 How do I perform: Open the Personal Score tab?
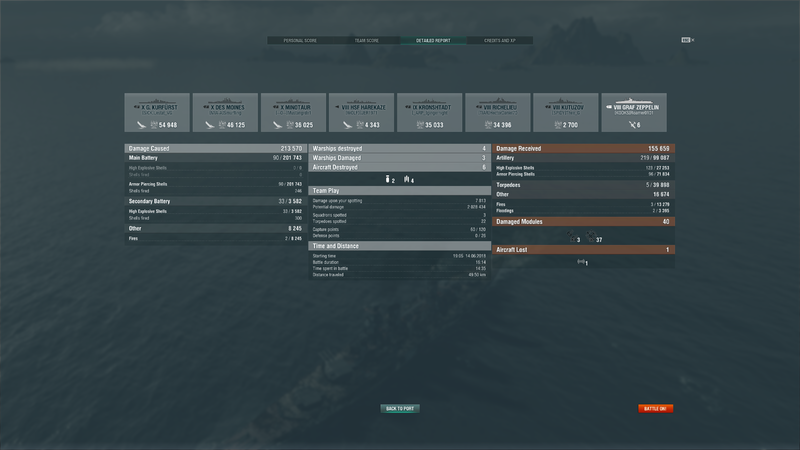coord(300,40)
